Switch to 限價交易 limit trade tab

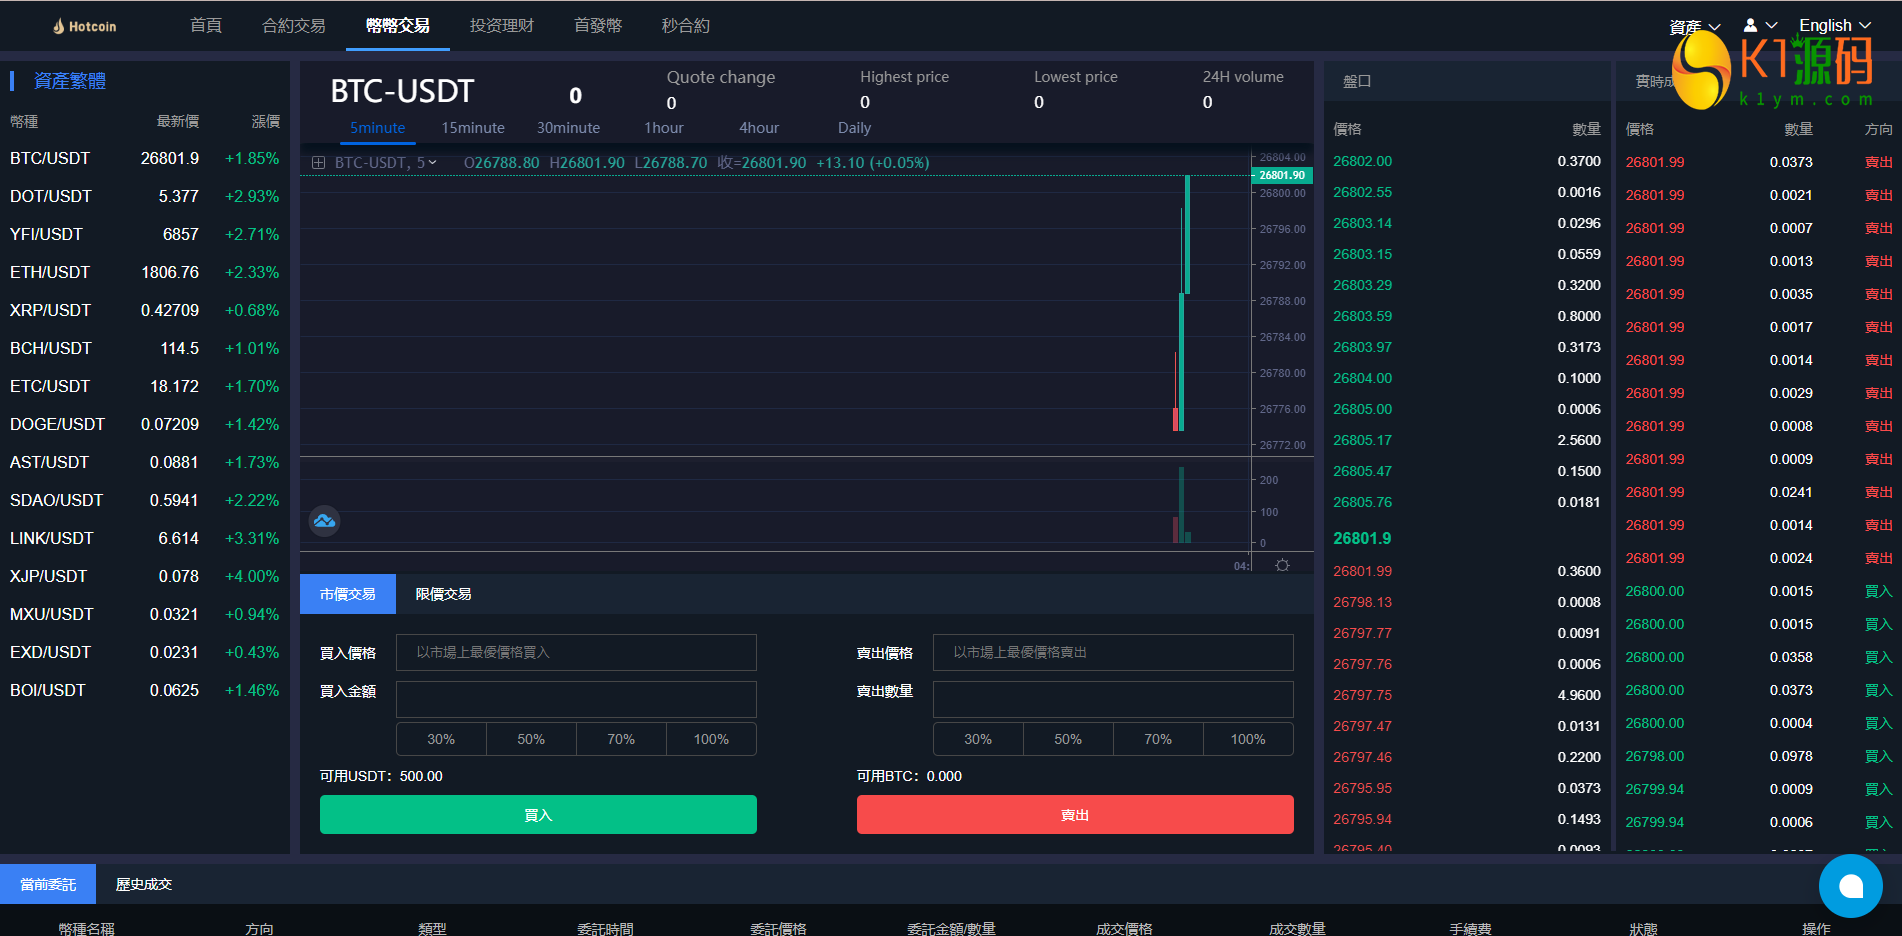(x=443, y=594)
